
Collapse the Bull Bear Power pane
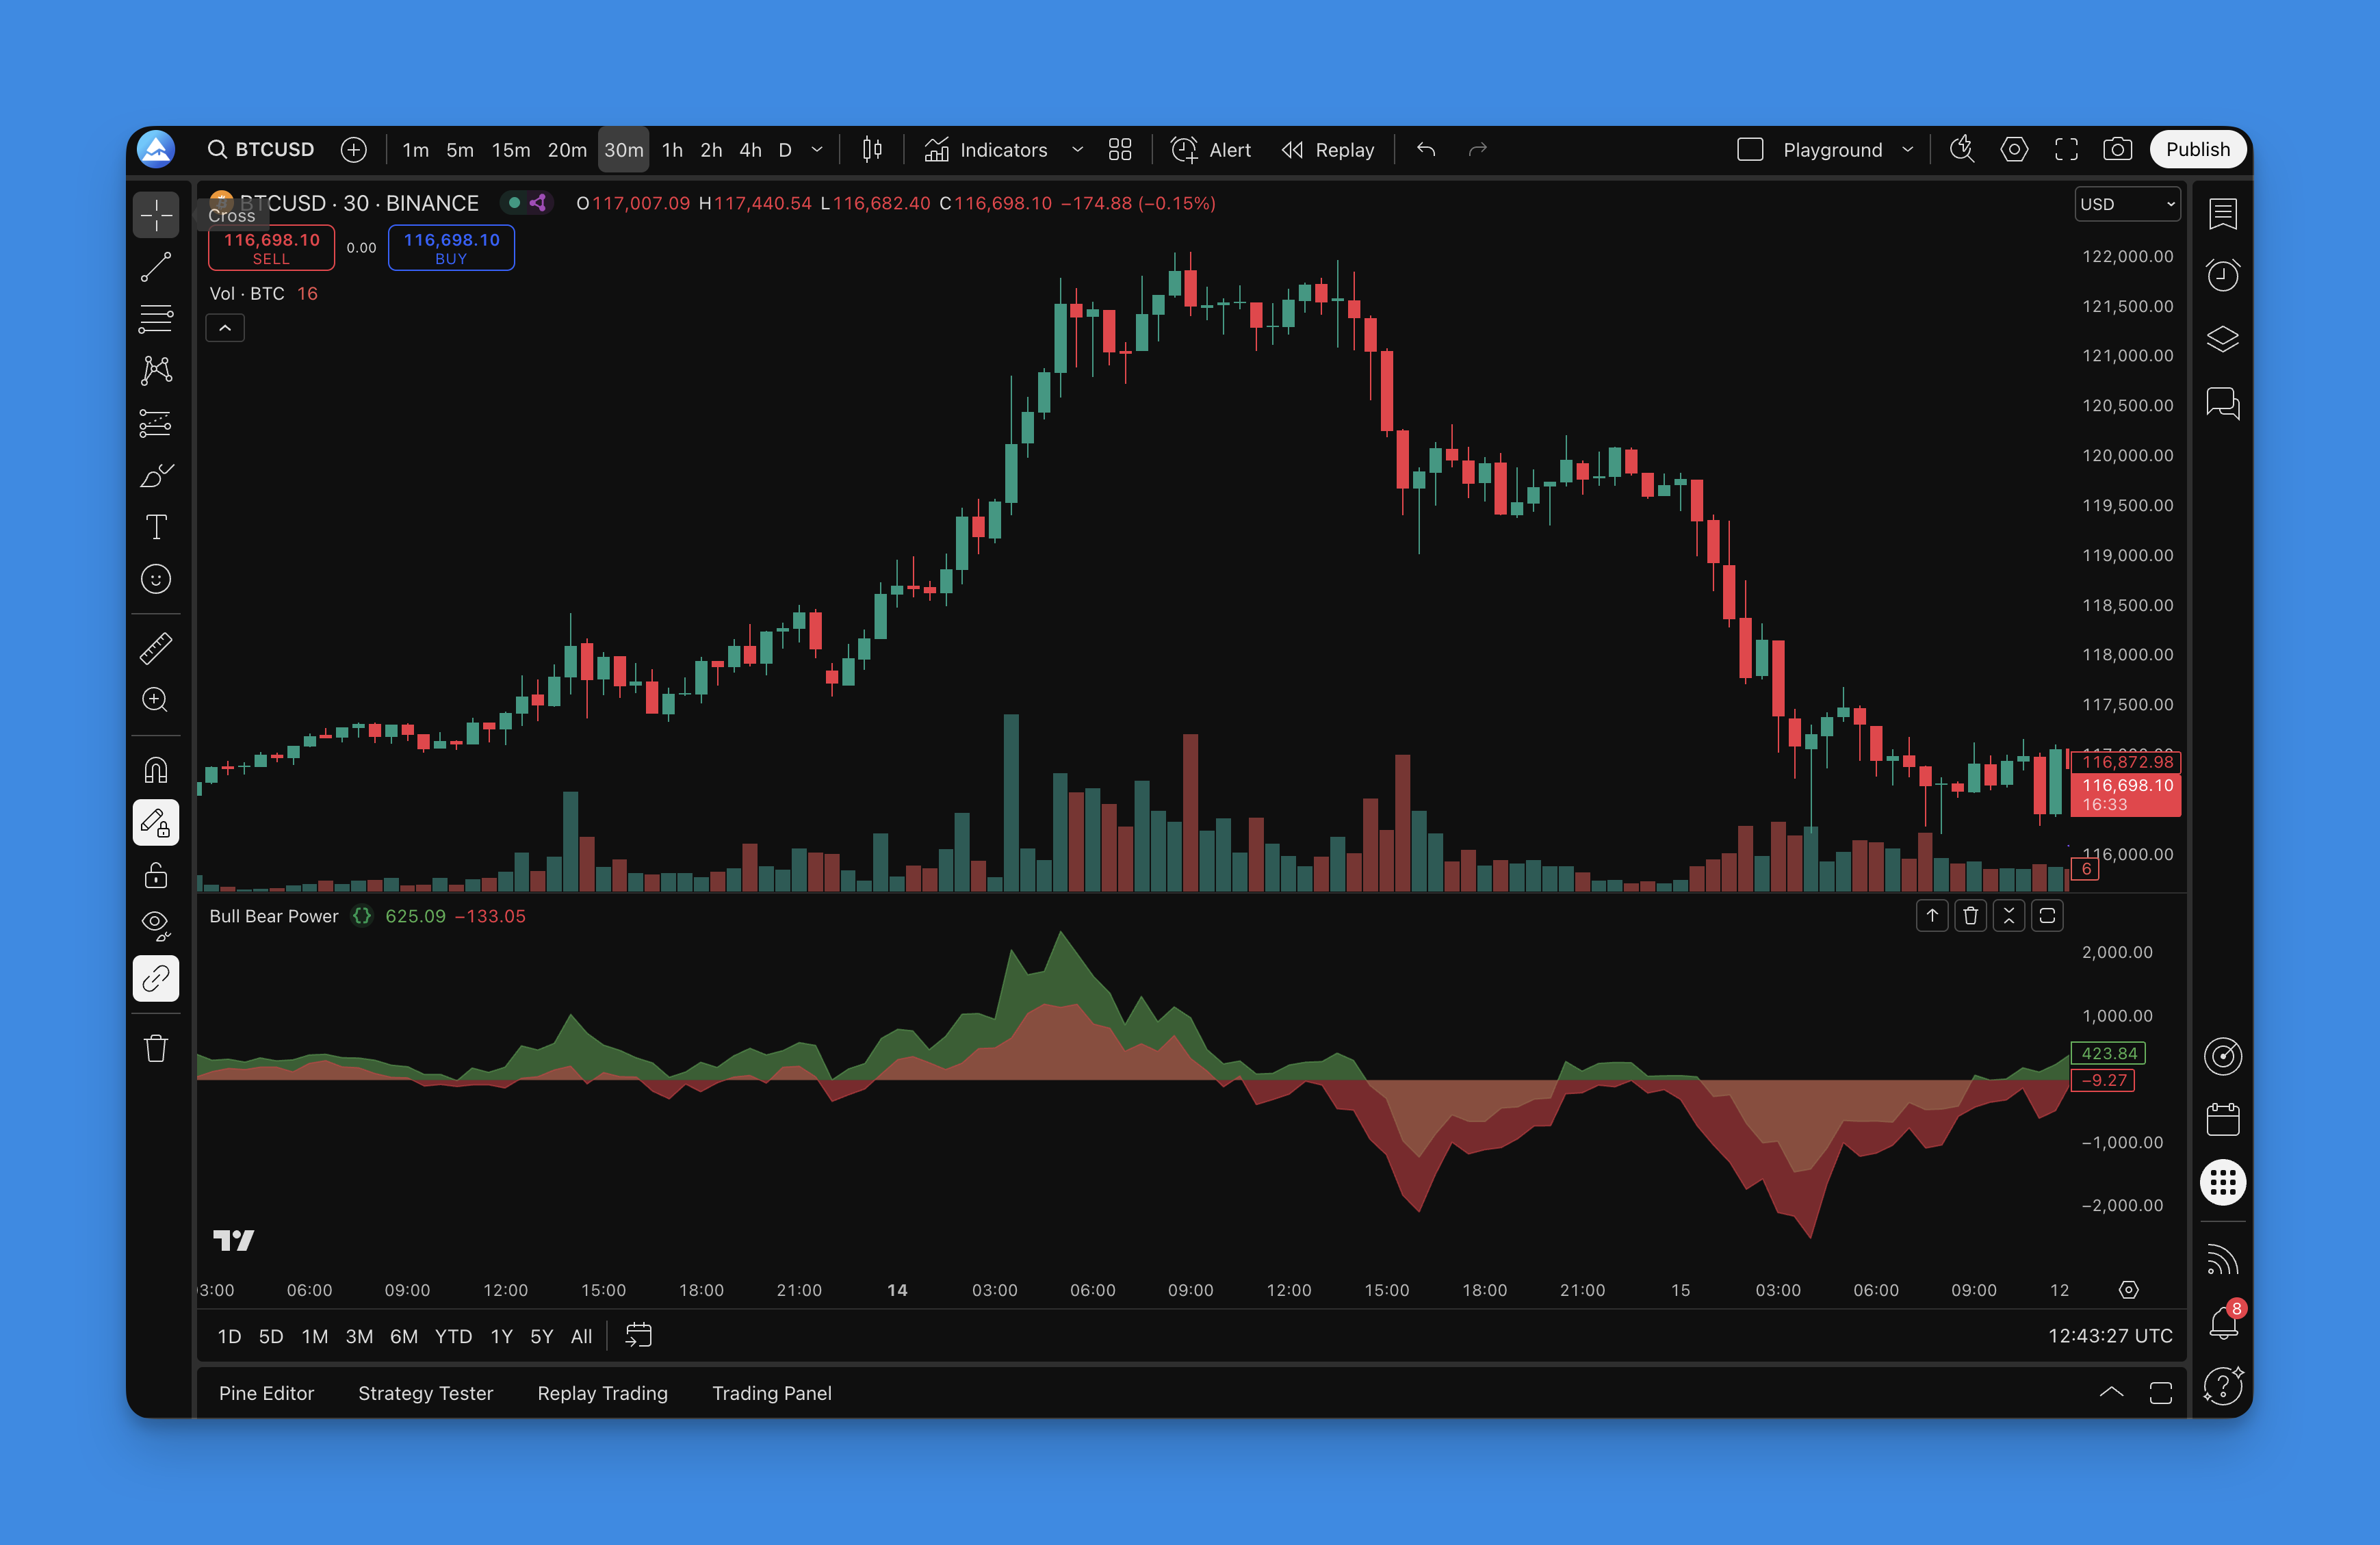tap(2009, 915)
